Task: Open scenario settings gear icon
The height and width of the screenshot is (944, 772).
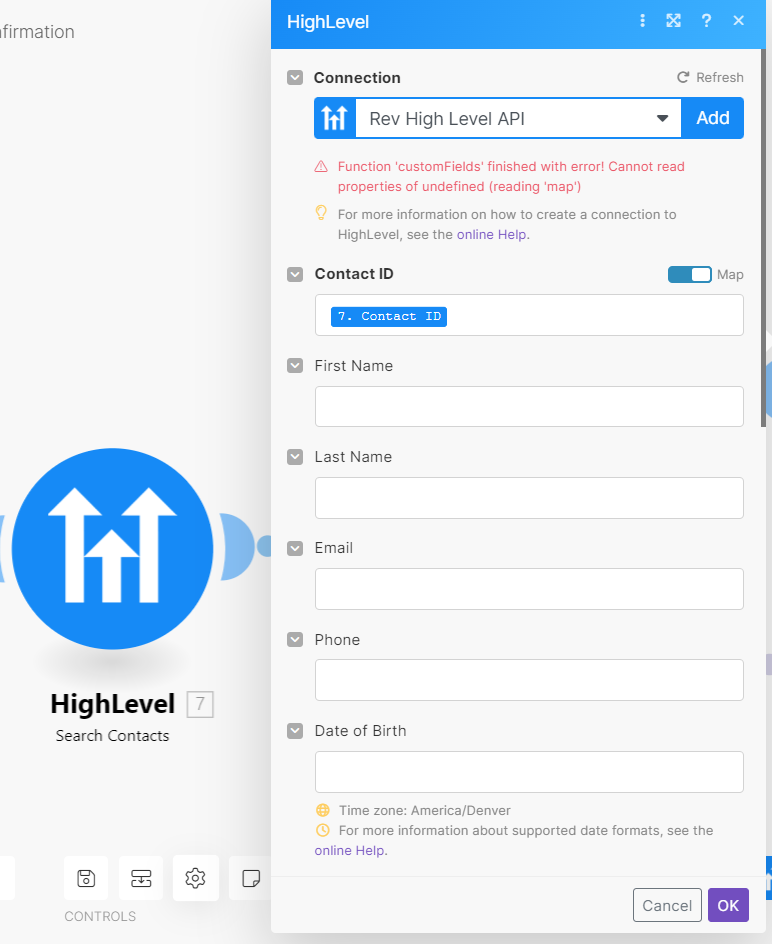Action: point(195,878)
